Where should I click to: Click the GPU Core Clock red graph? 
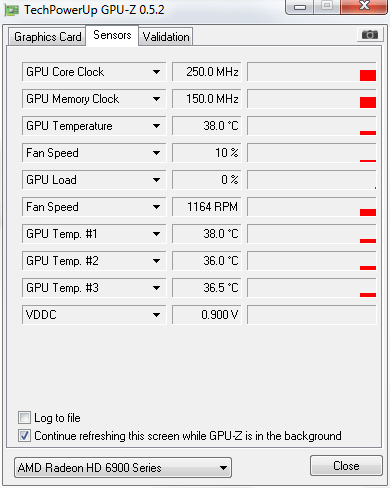pos(312,72)
